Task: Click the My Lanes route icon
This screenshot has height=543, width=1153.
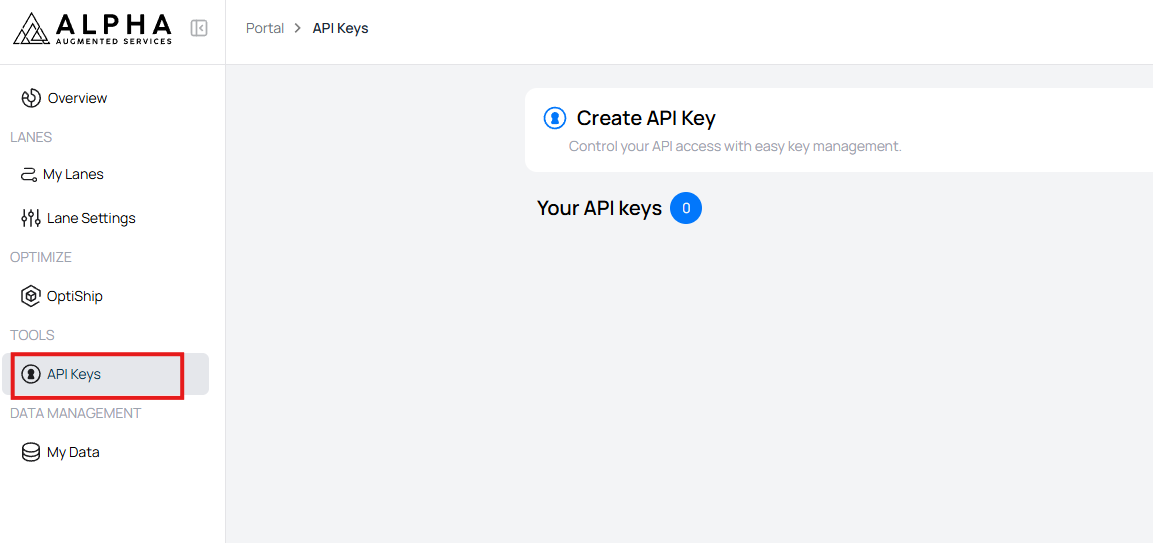Action: click(x=30, y=174)
